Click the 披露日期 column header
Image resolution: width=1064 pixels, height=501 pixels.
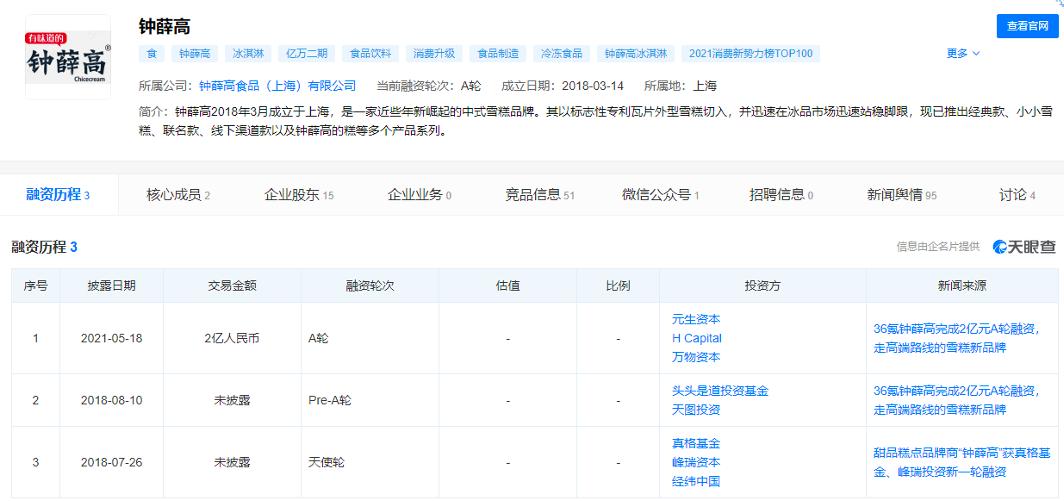coord(111,286)
